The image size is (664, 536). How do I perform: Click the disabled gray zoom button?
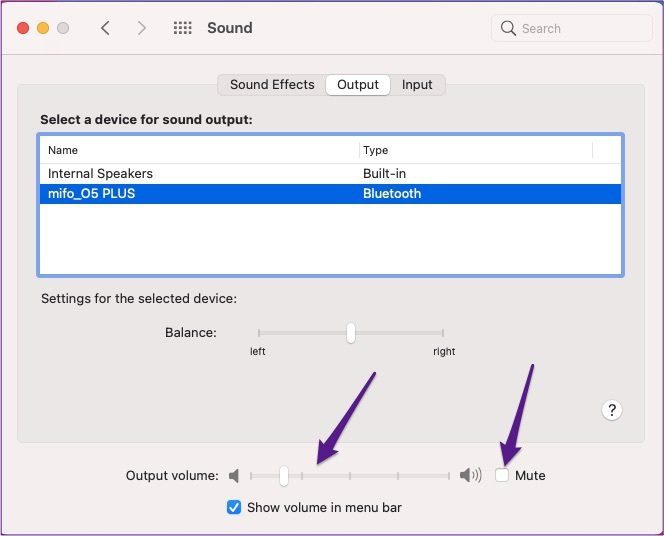[63, 28]
